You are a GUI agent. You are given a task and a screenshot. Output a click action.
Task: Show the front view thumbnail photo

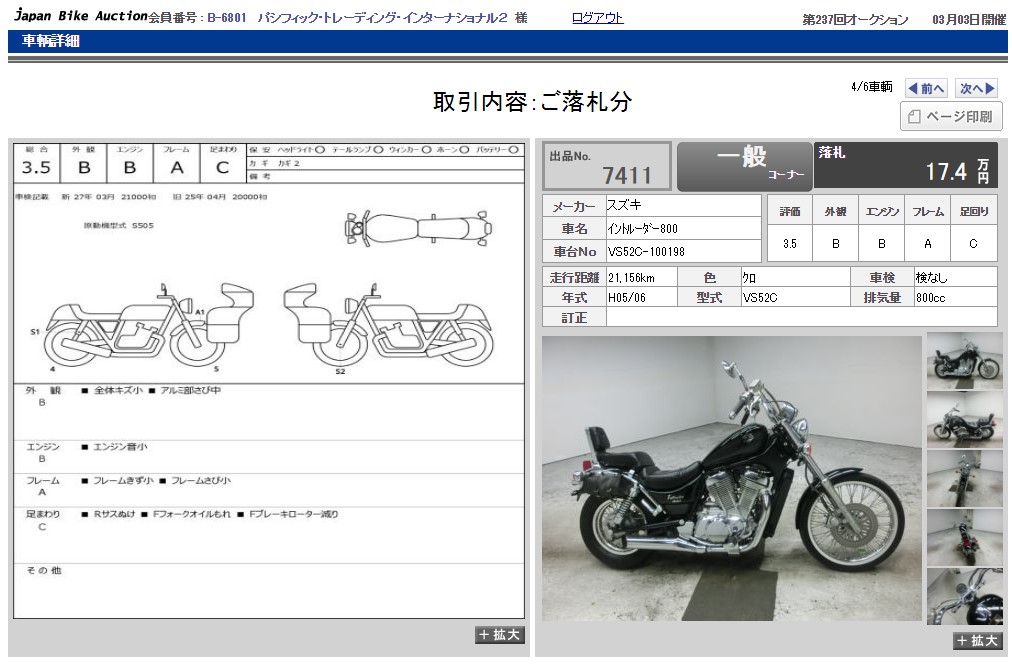(x=964, y=478)
